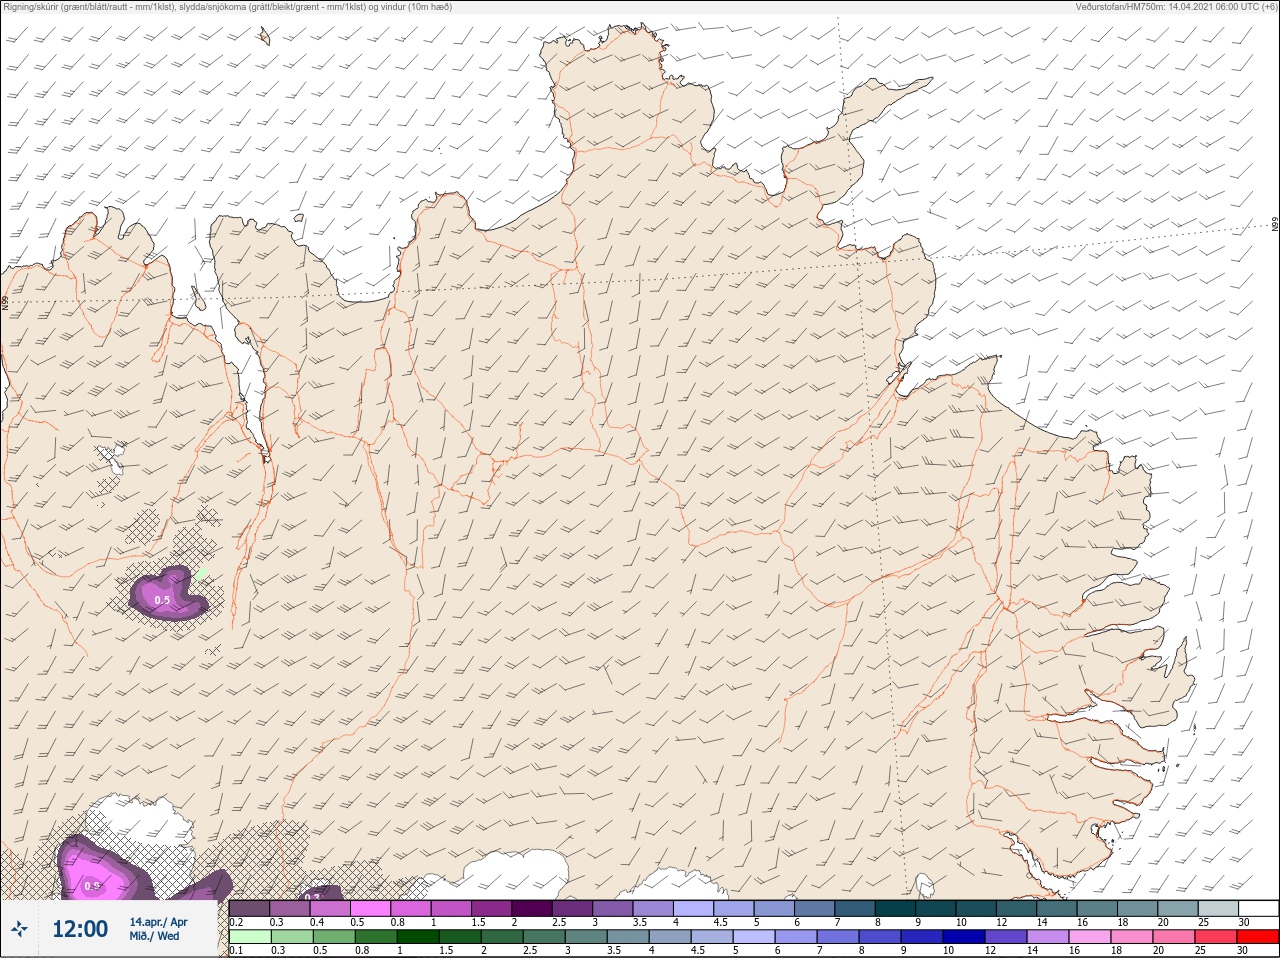Click the 30 value under the upper legend row
Image resolution: width=1280 pixels, height=958 pixels.
coord(1243,922)
